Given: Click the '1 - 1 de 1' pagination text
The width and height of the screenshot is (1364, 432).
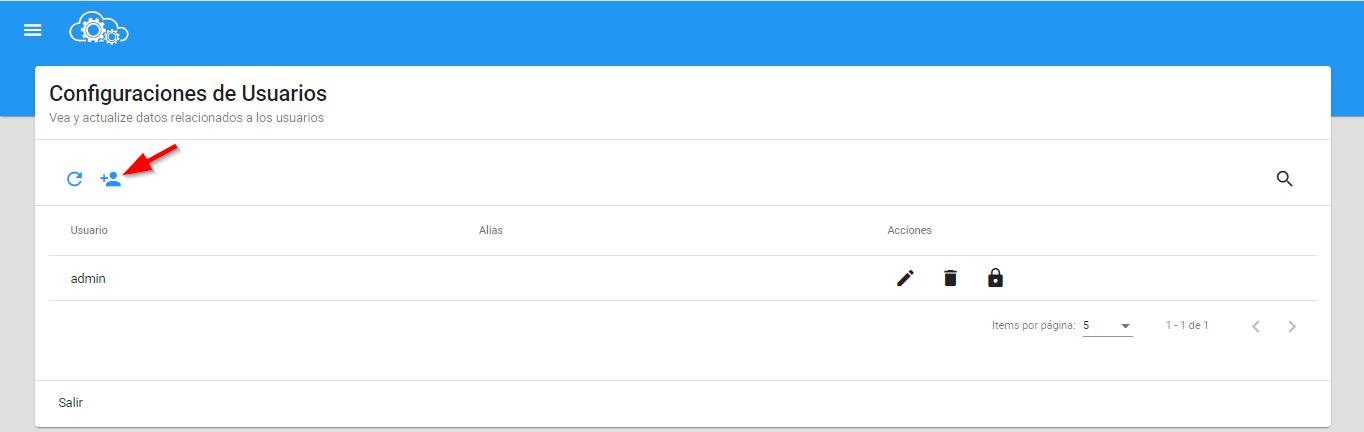Looking at the screenshot, I should [x=1187, y=325].
